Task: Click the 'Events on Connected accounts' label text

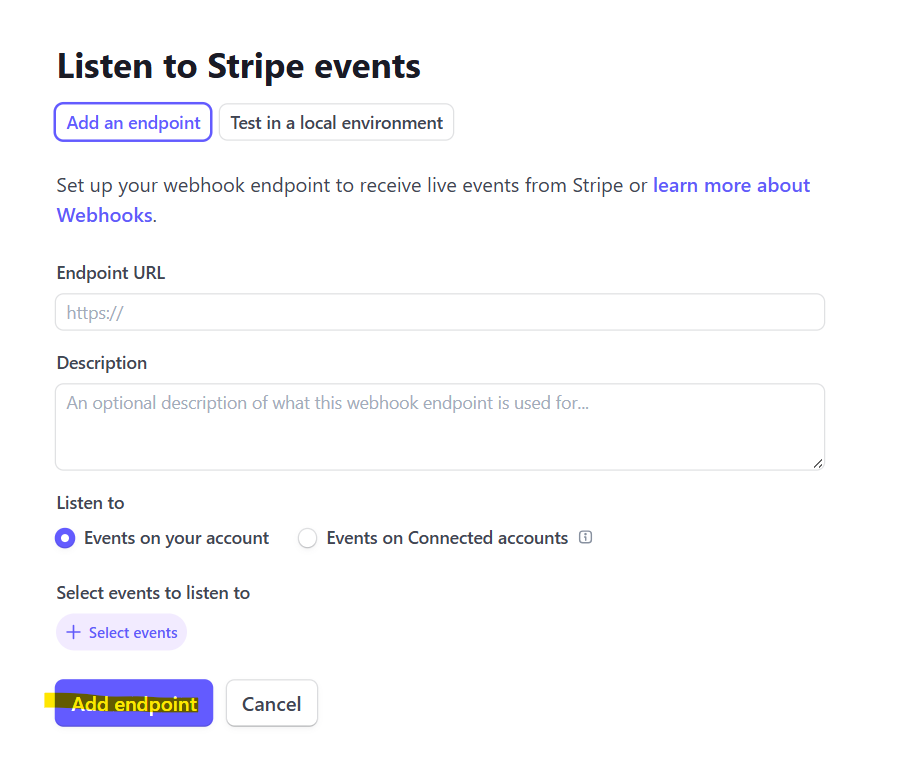Action: (x=447, y=538)
